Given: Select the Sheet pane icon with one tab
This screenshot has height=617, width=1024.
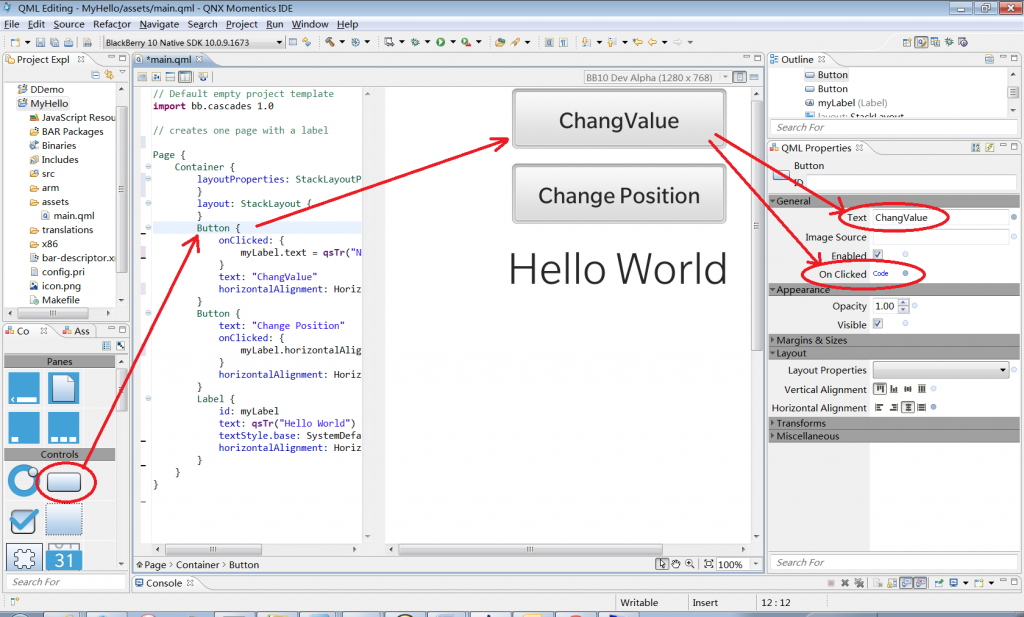Looking at the screenshot, I should (24, 428).
